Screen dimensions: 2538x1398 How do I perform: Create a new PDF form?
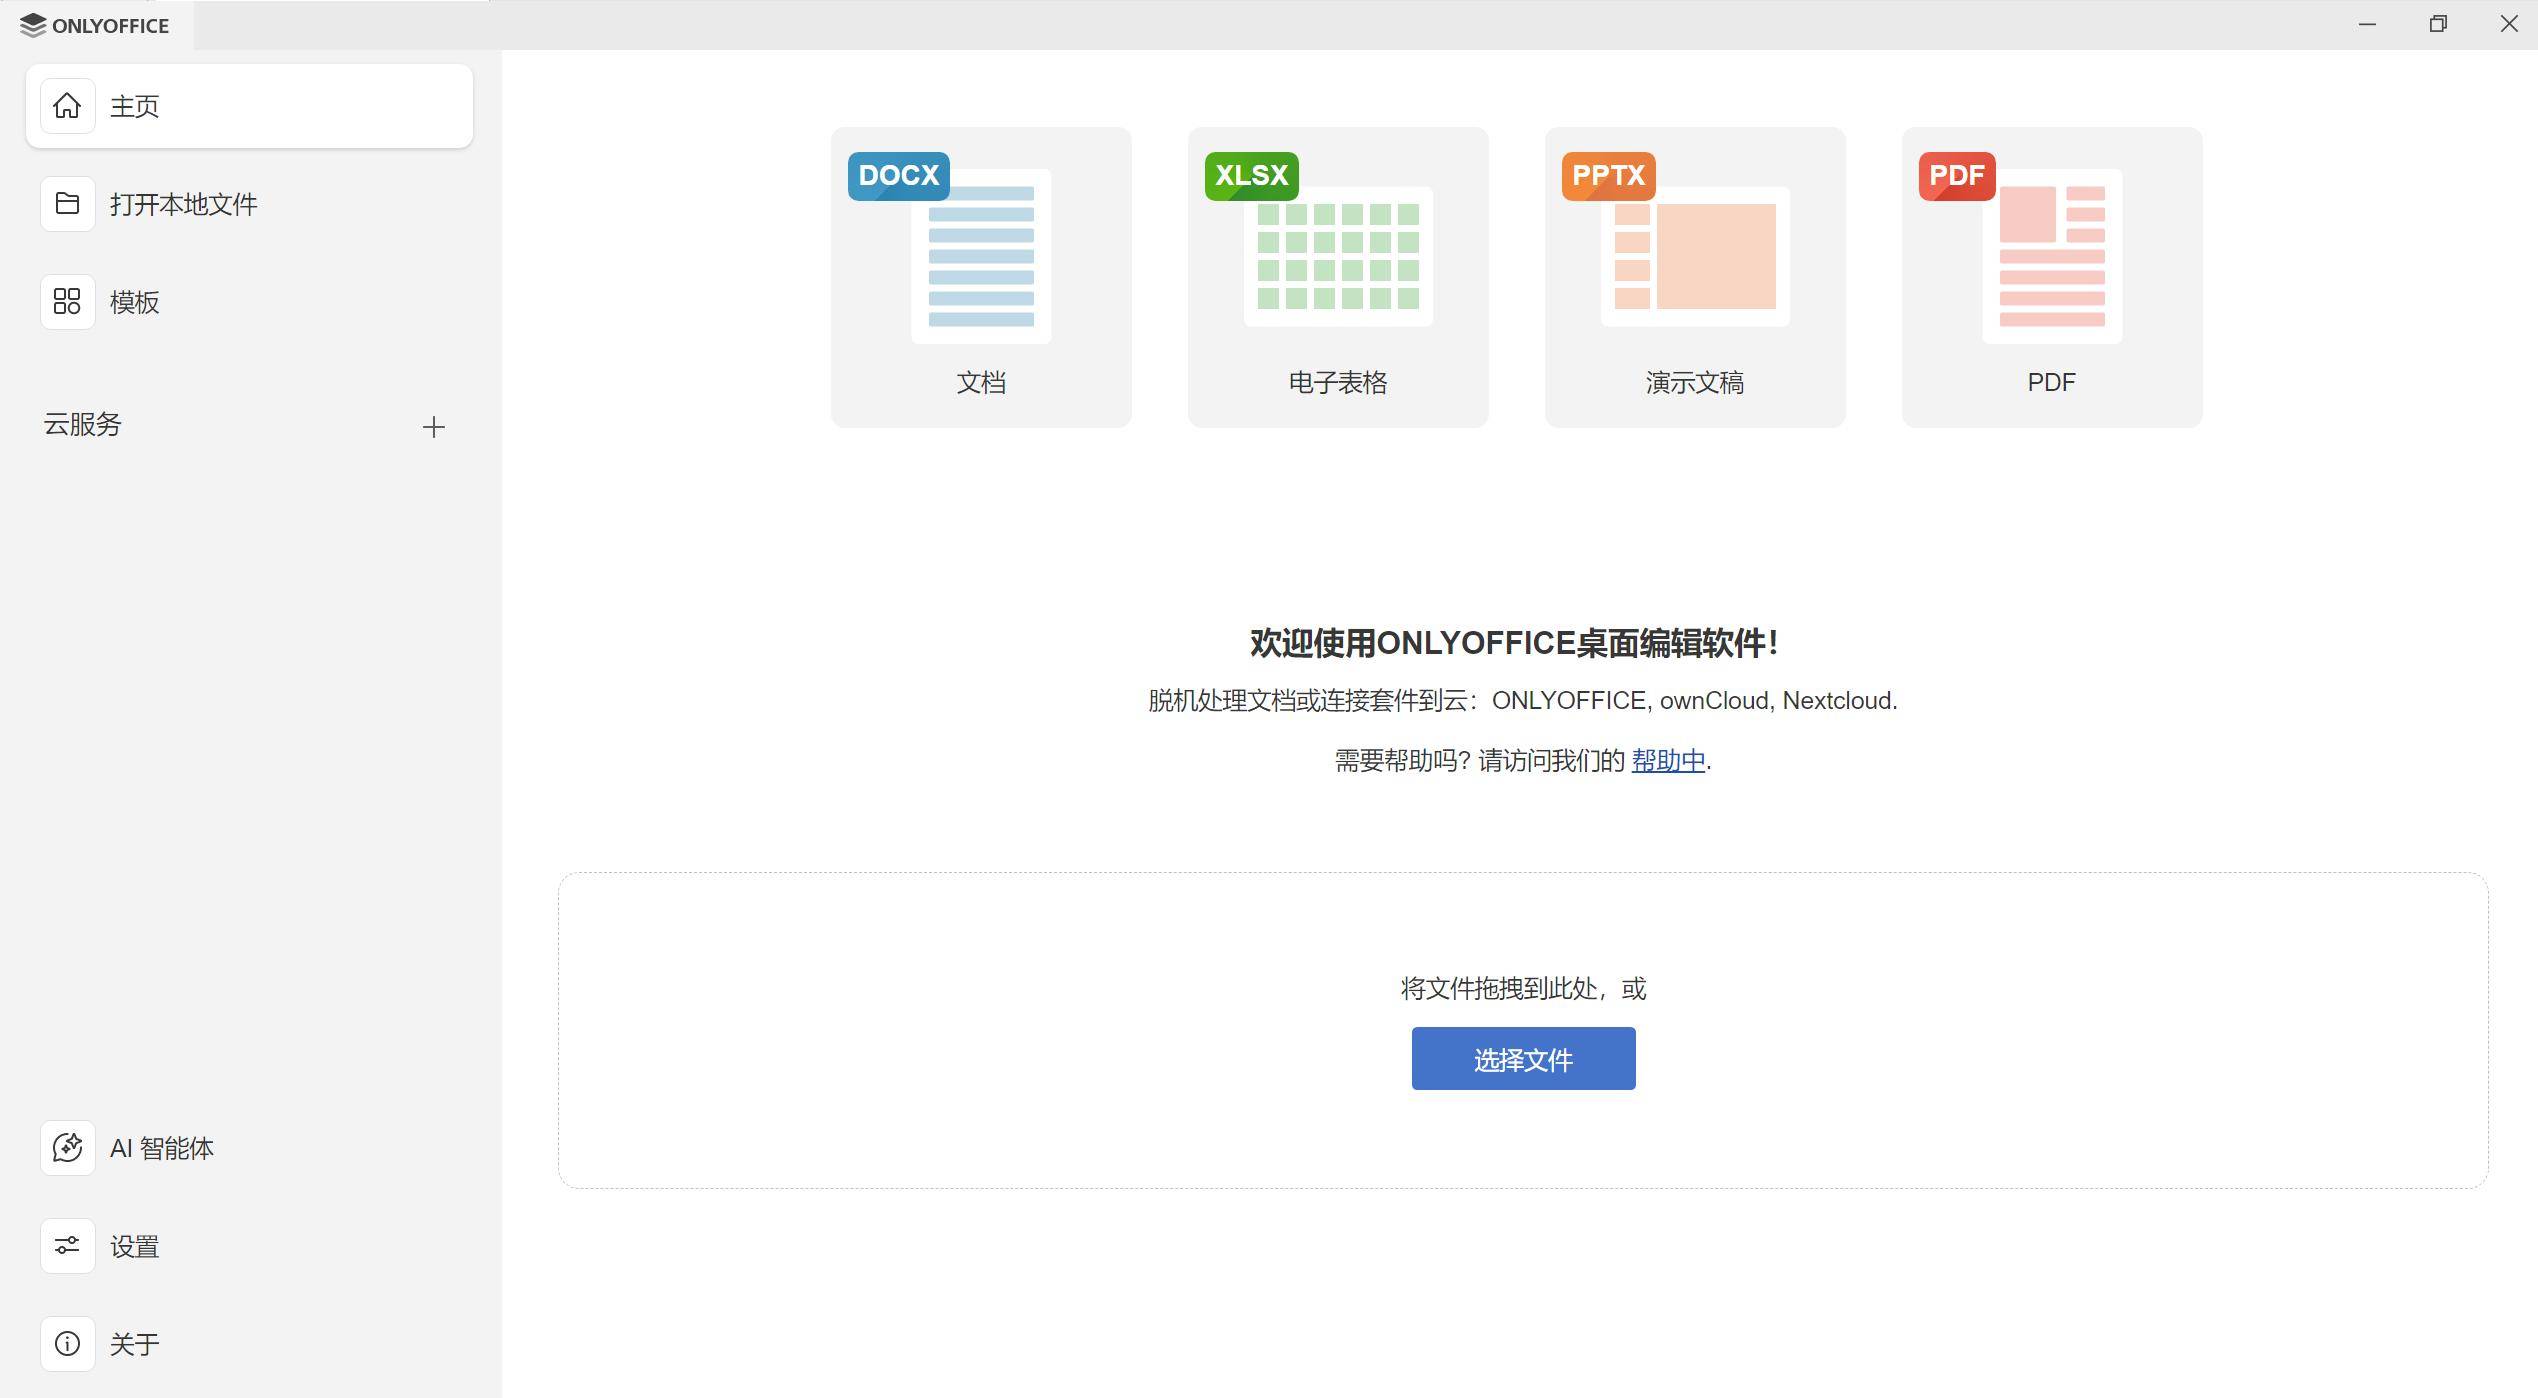point(2052,277)
